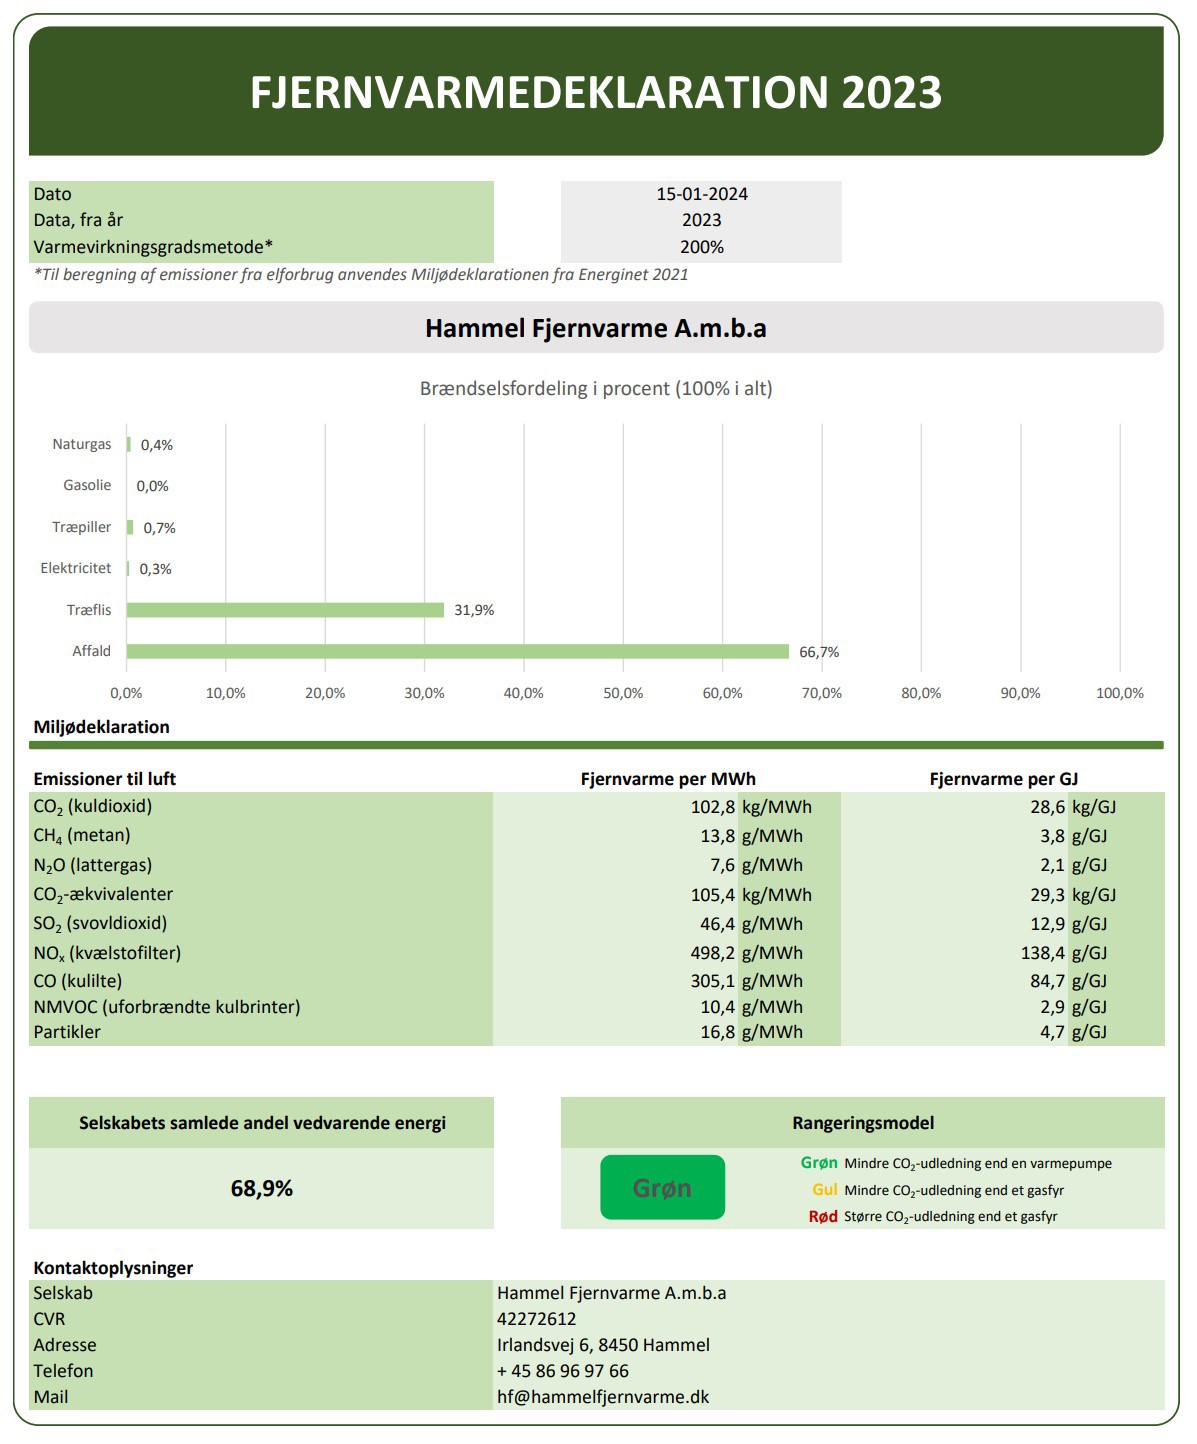1197x1444 pixels.
Task: Click the "Telefon" contact row label
Action: [63, 1371]
